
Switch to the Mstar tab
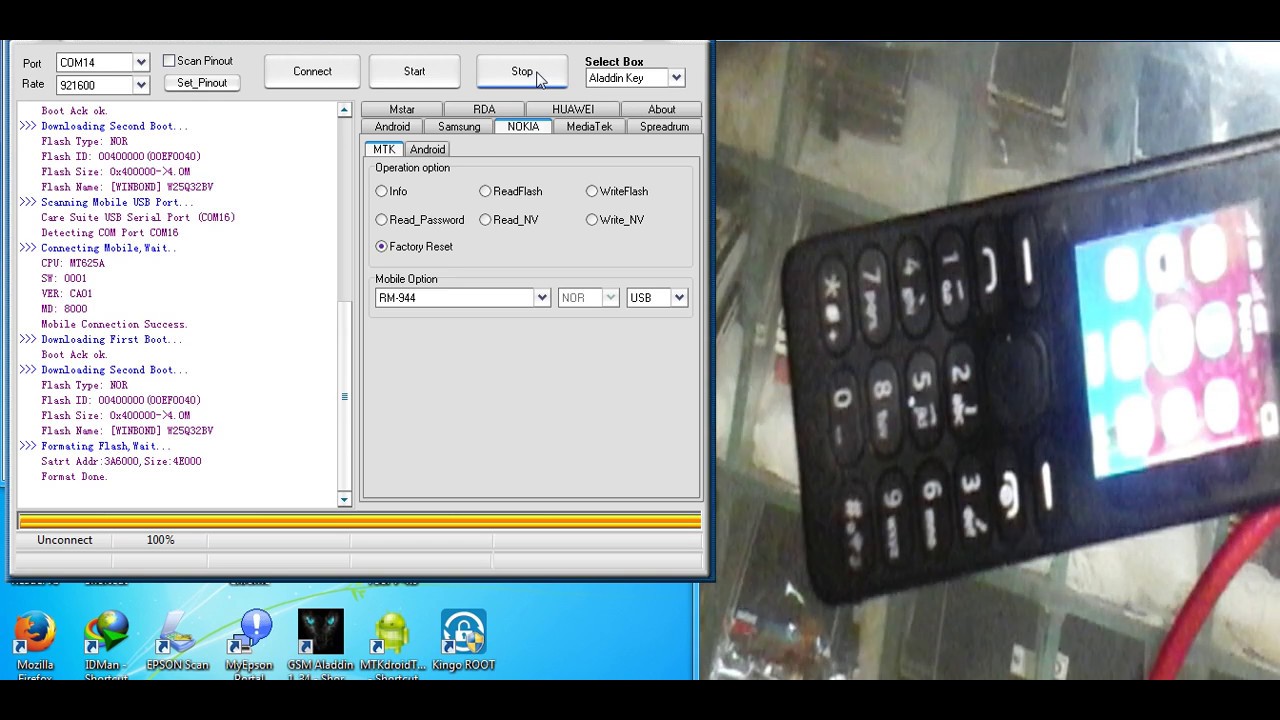pyautogui.click(x=402, y=110)
